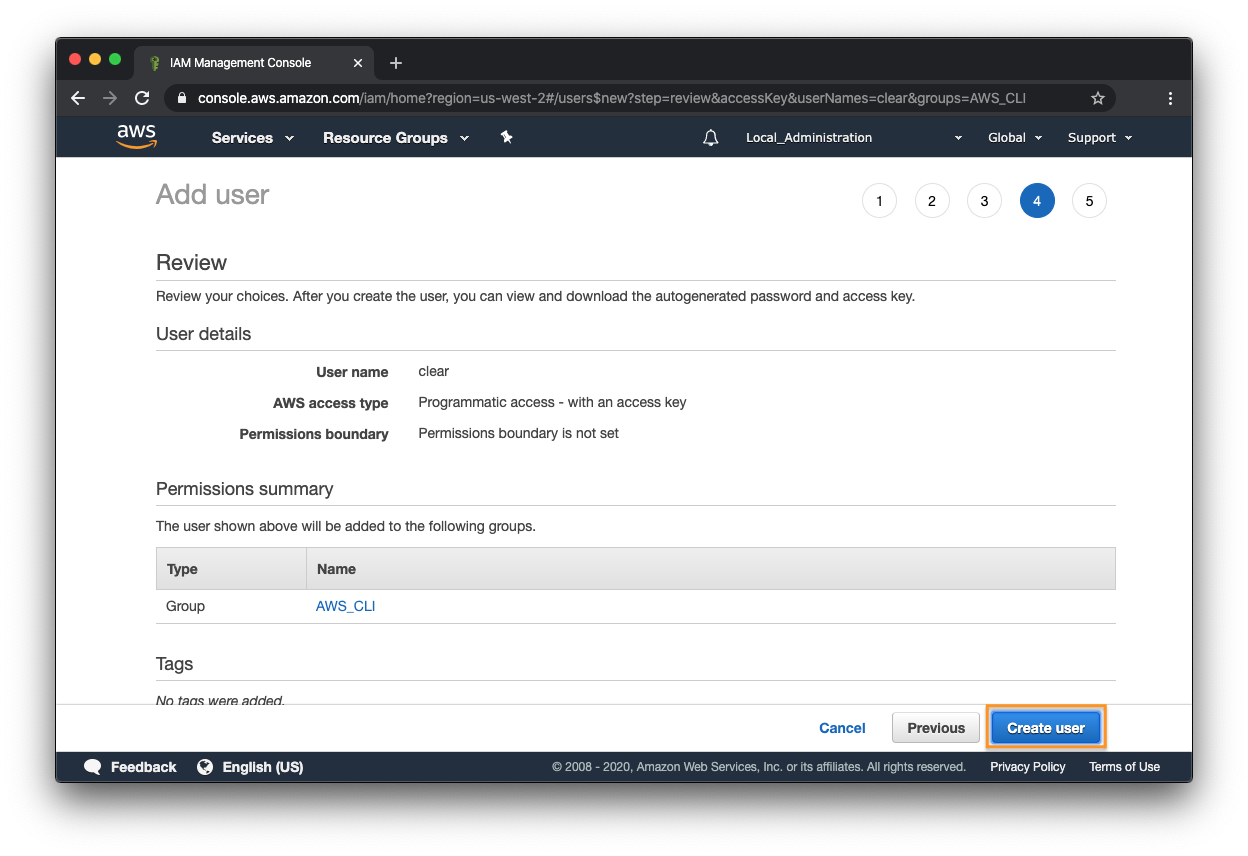The height and width of the screenshot is (856, 1248).
Task: Open a new browser tab
Action: [x=396, y=63]
